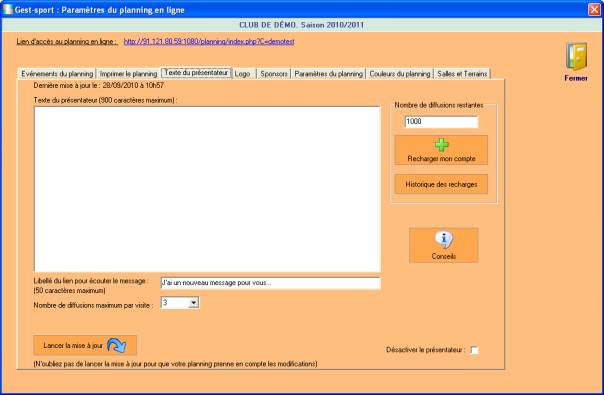This screenshot has width=604, height=395.
Task: Click Nombre de diffusions maximum par visite label
Action: point(93,305)
